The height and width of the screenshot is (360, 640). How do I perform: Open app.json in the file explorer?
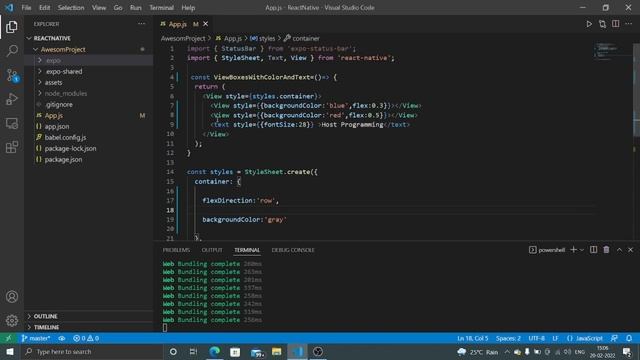click(57, 127)
